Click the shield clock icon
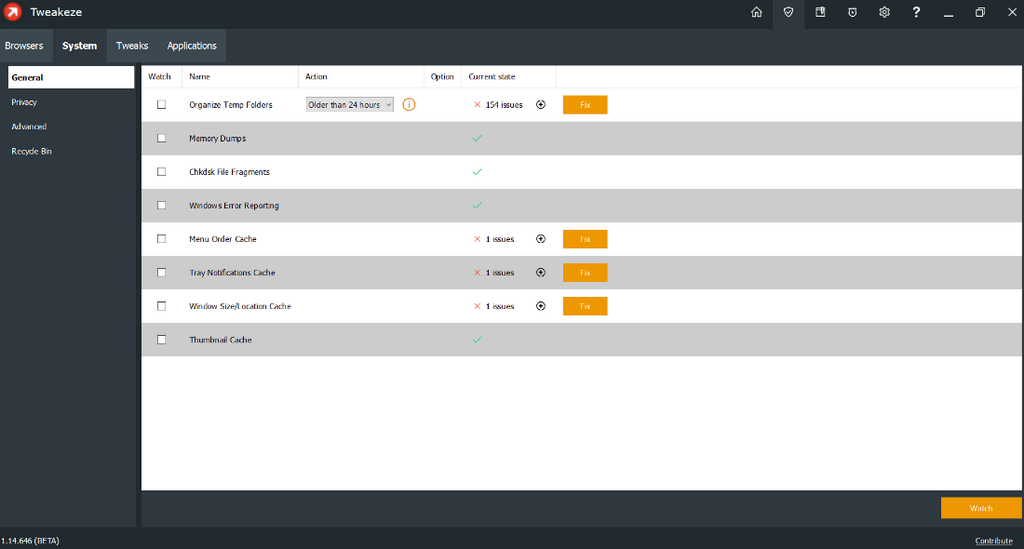The image size is (1024, 549). (x=852, y=12)
